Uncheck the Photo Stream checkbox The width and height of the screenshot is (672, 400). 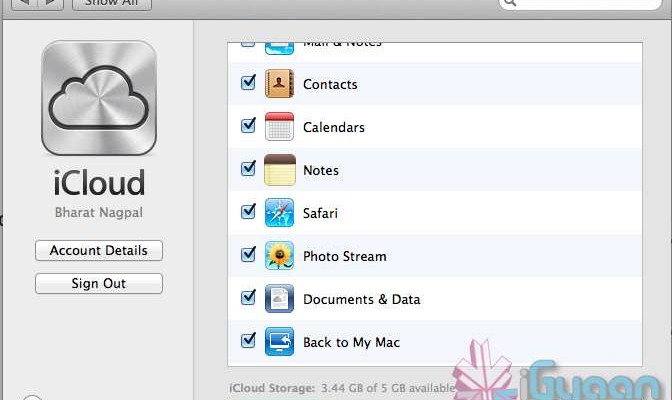pos(249,256)
